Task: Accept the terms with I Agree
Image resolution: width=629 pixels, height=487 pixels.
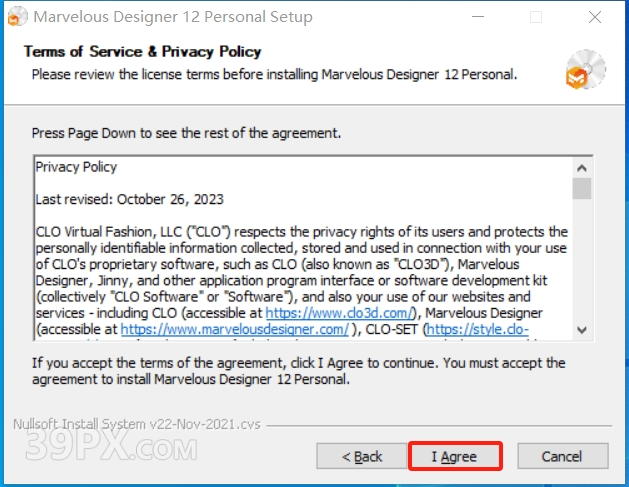Action: [x=455, y=456]
